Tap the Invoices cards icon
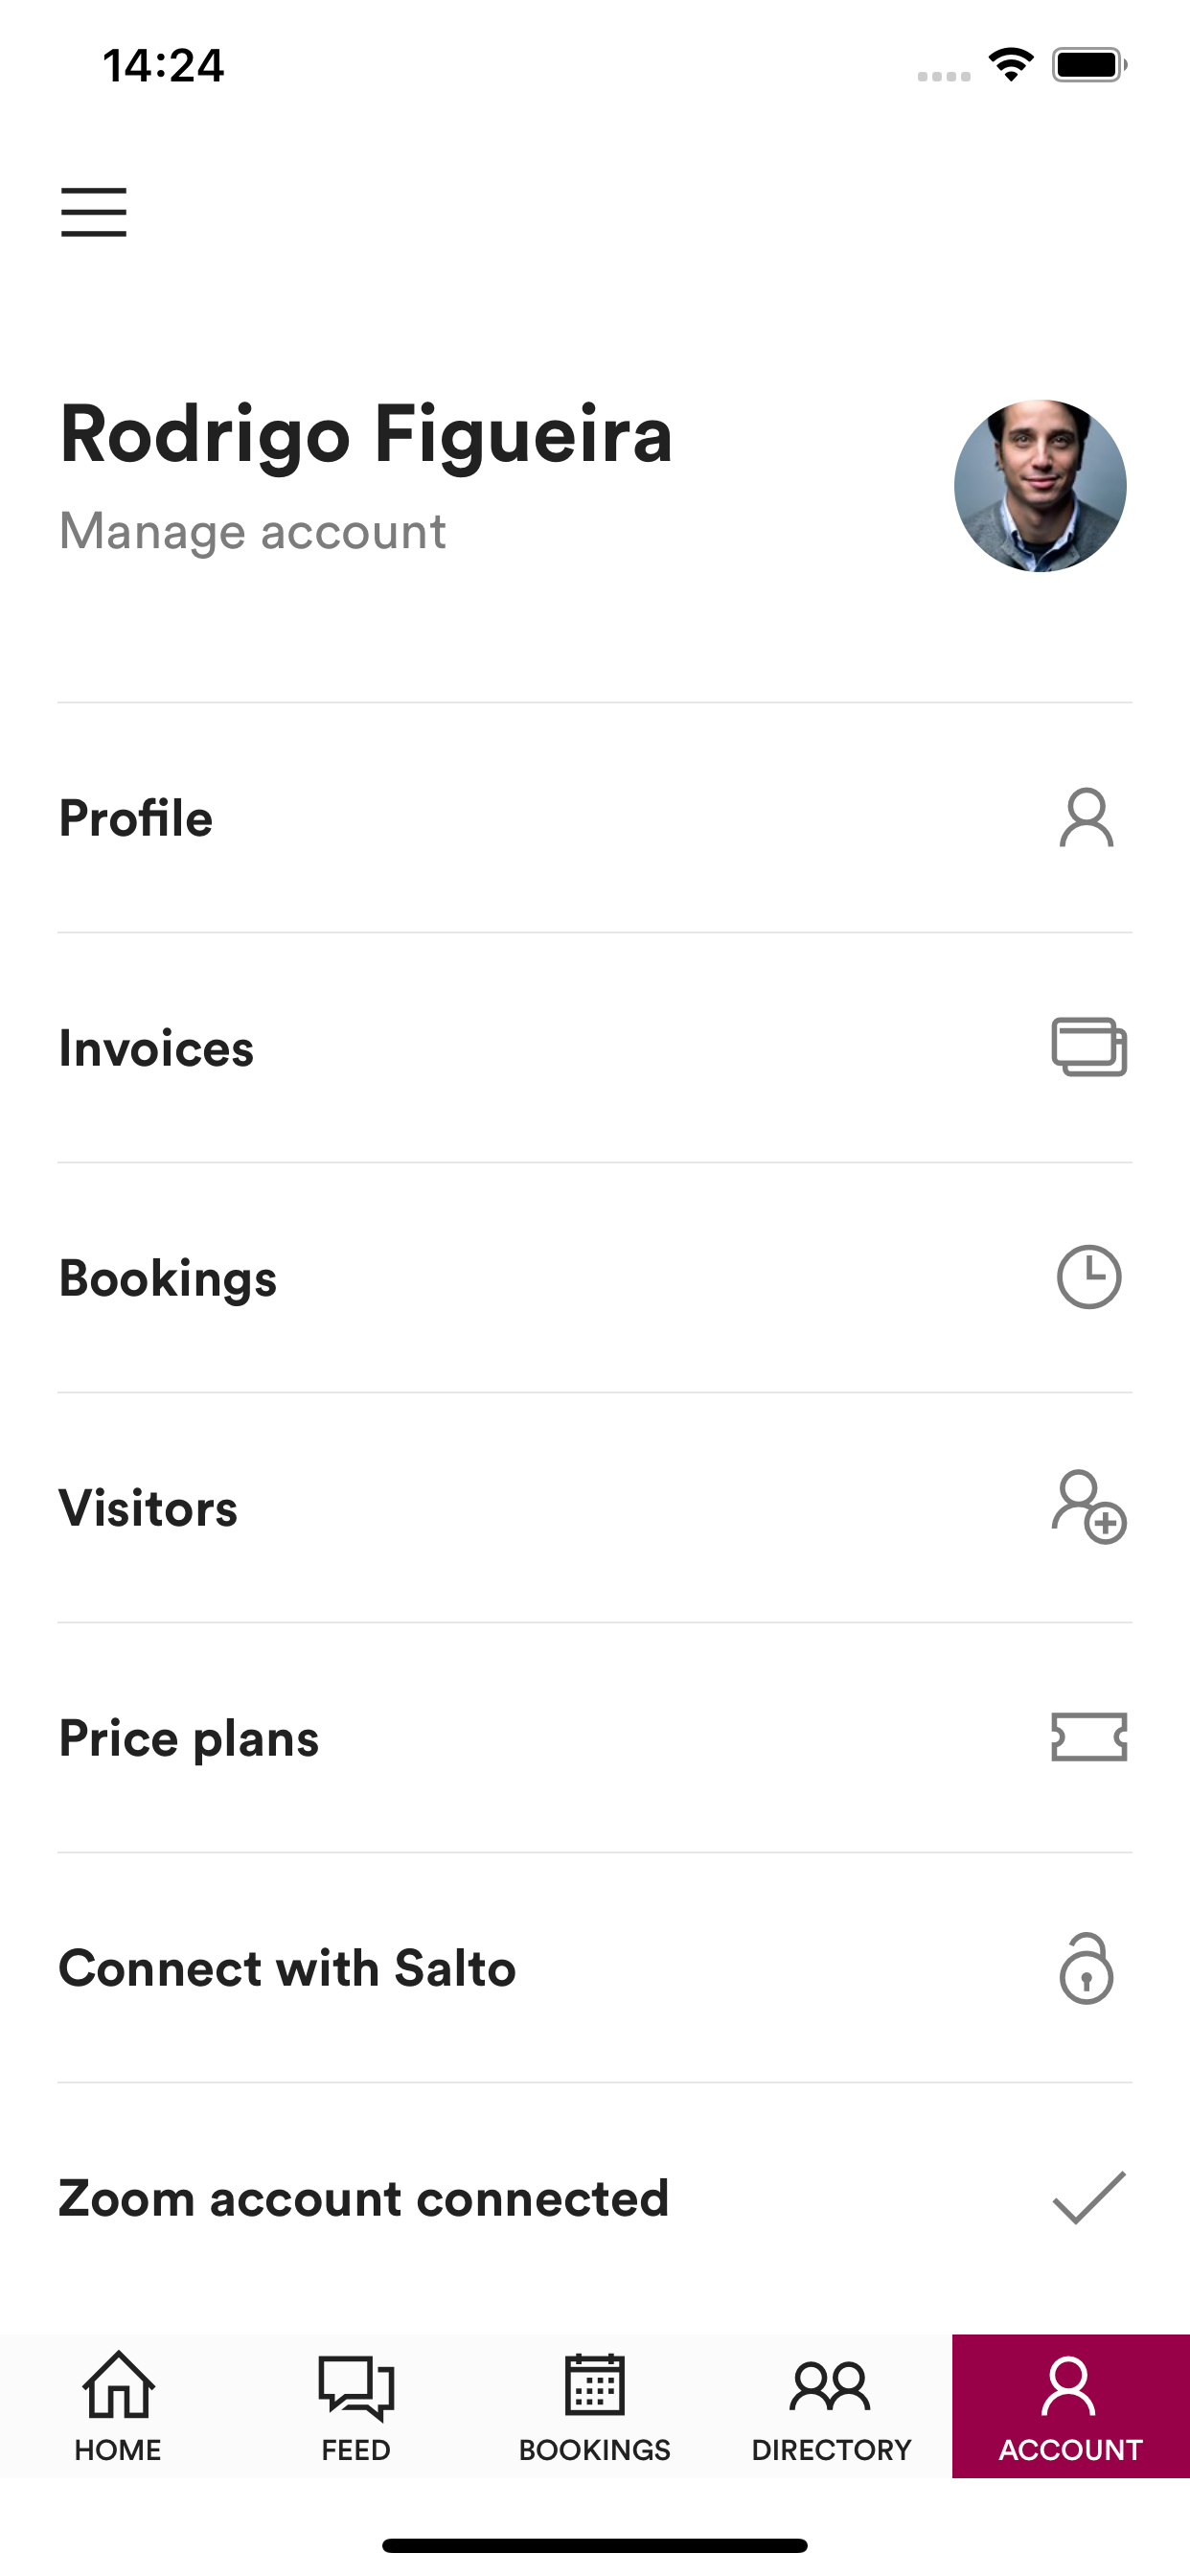The height and width of the screenshot is (2576, 1190). (x=1089, y=1047)
